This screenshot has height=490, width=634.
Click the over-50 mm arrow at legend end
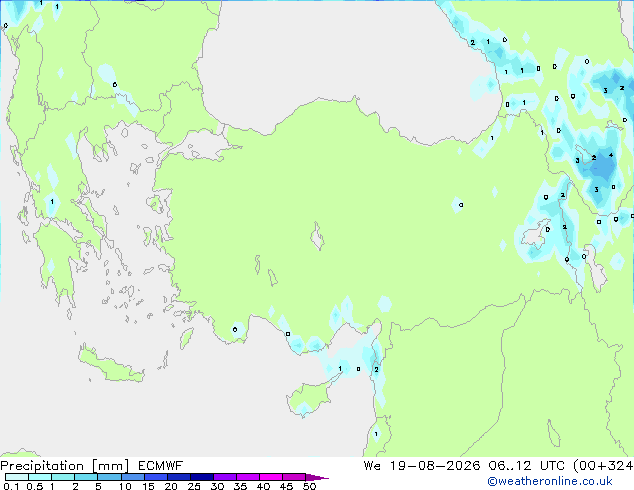click(x=317, y=477)
